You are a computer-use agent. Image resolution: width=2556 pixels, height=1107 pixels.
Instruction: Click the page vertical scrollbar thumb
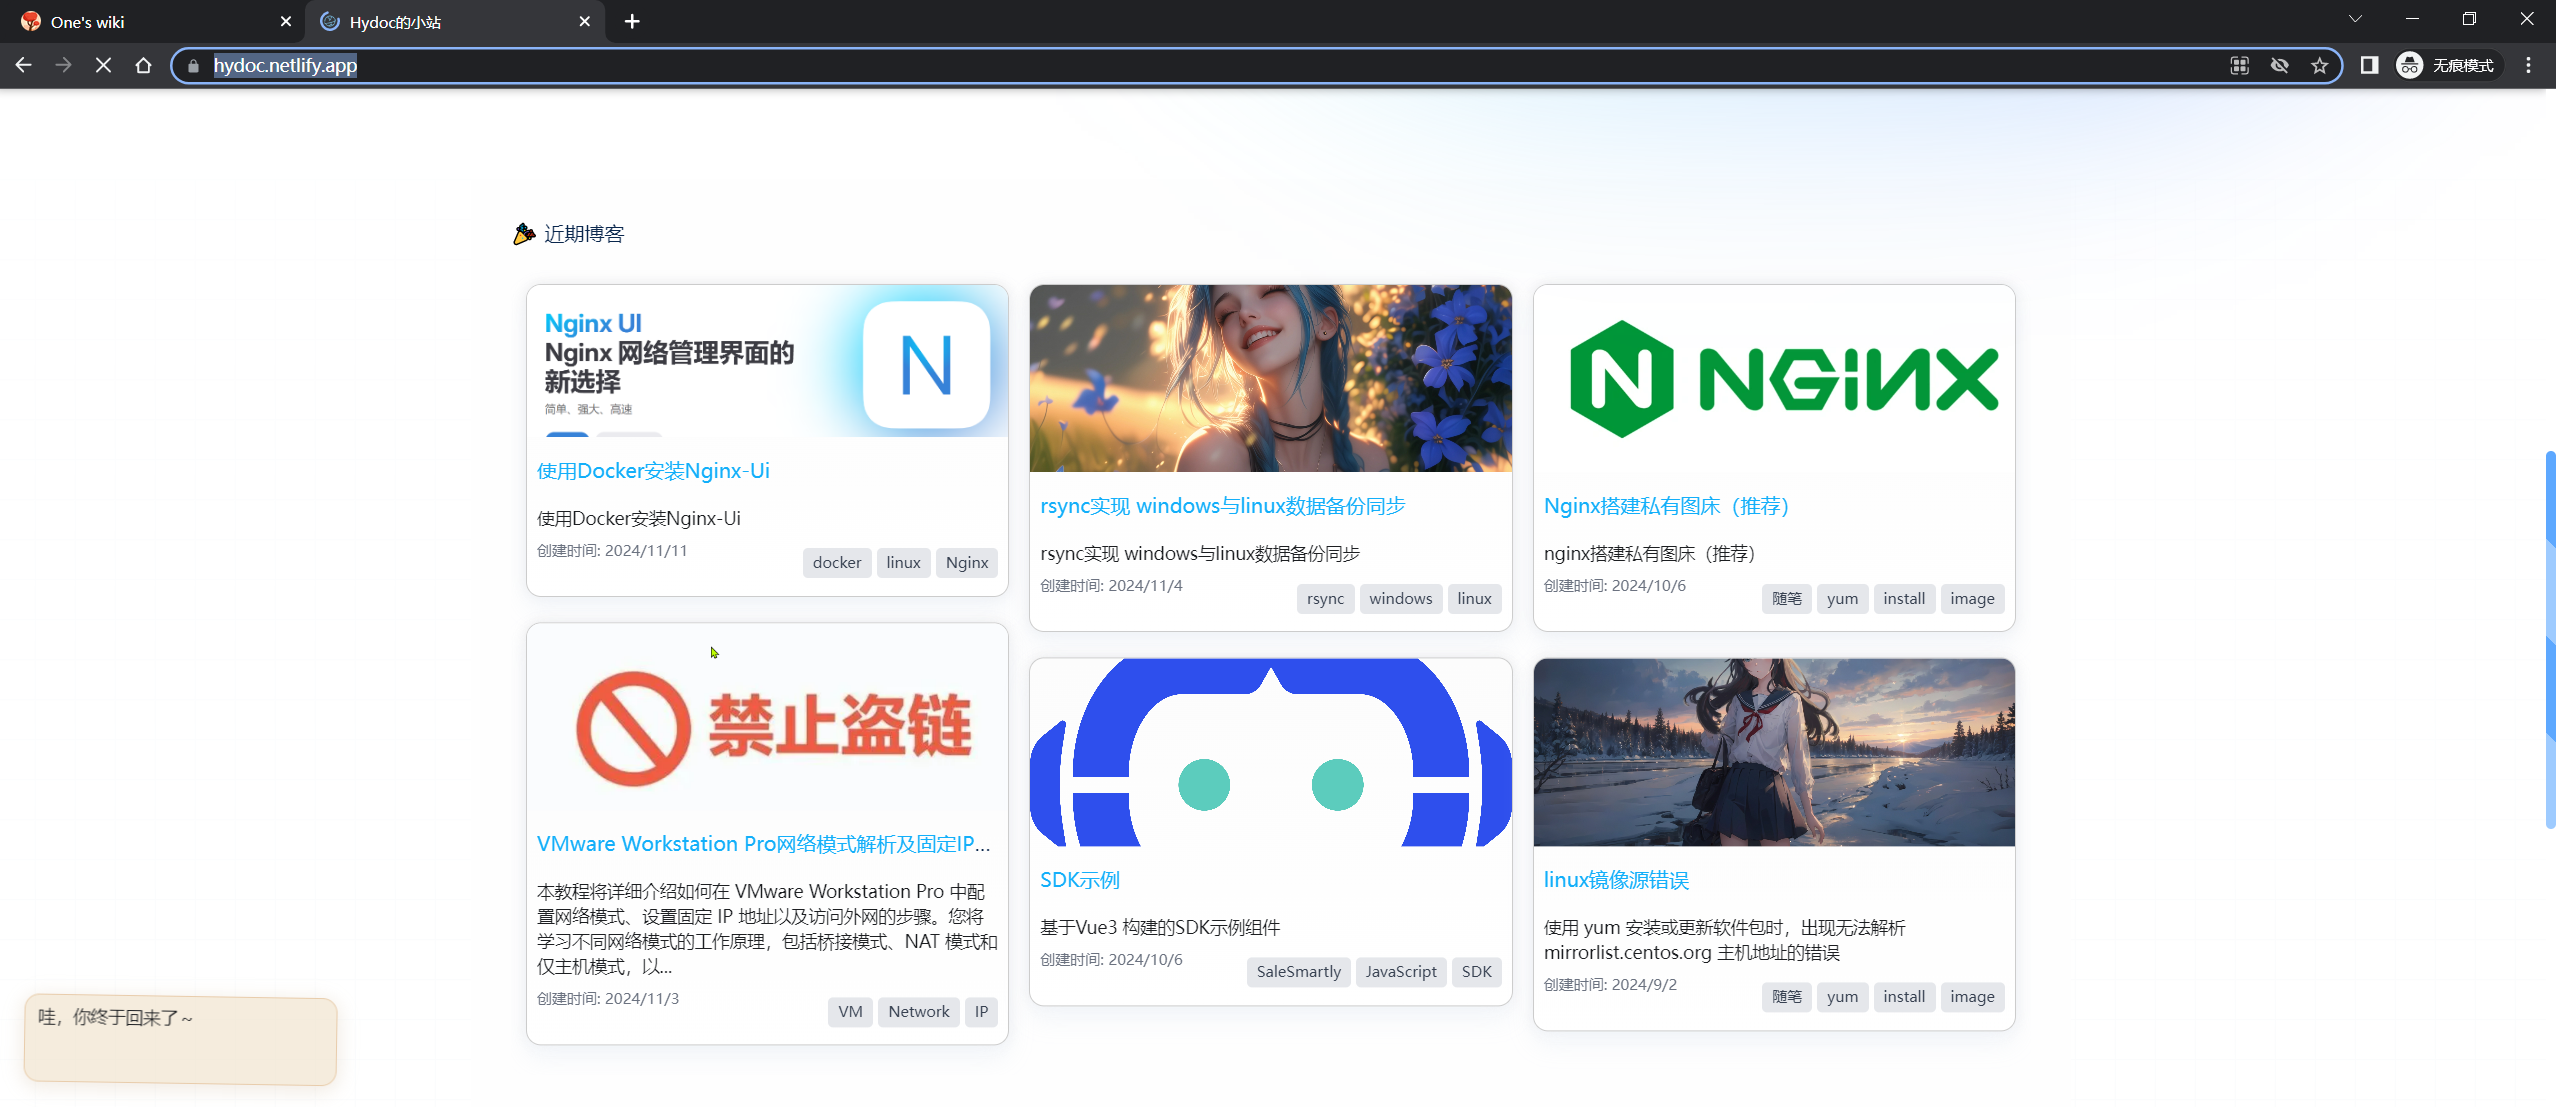2550,640
